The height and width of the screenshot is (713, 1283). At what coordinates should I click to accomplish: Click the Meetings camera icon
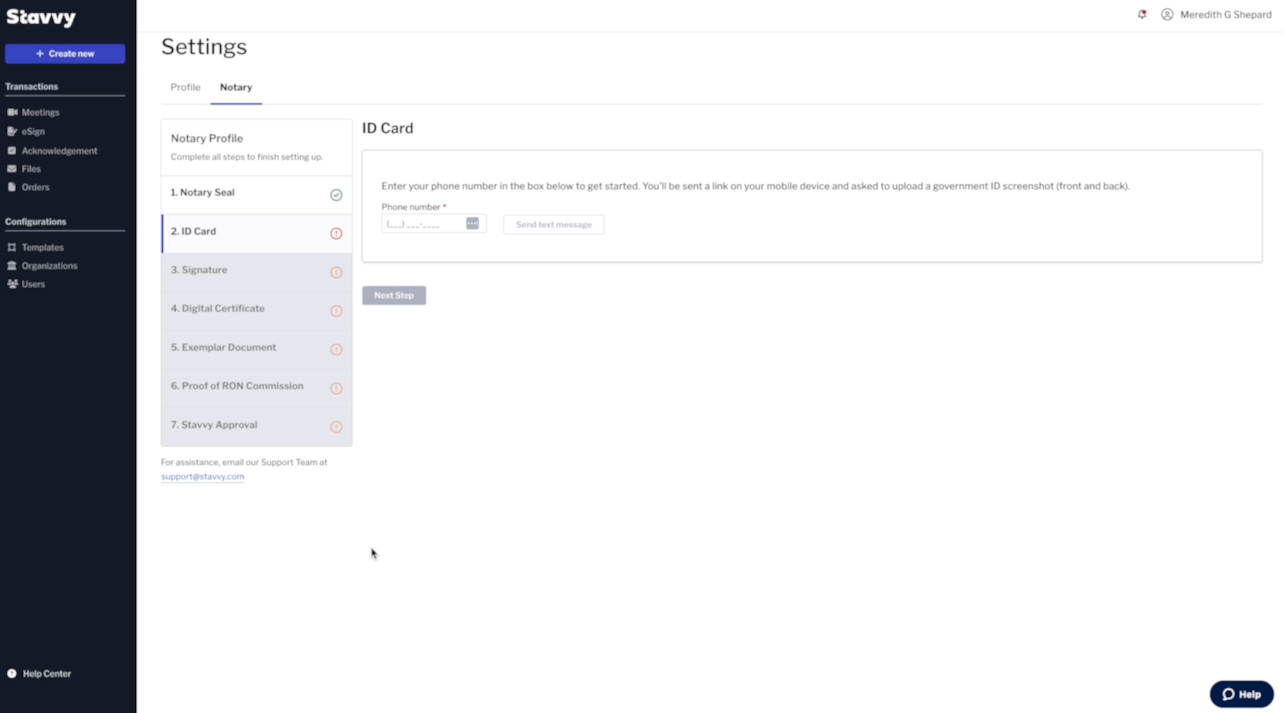pos(12,113)
